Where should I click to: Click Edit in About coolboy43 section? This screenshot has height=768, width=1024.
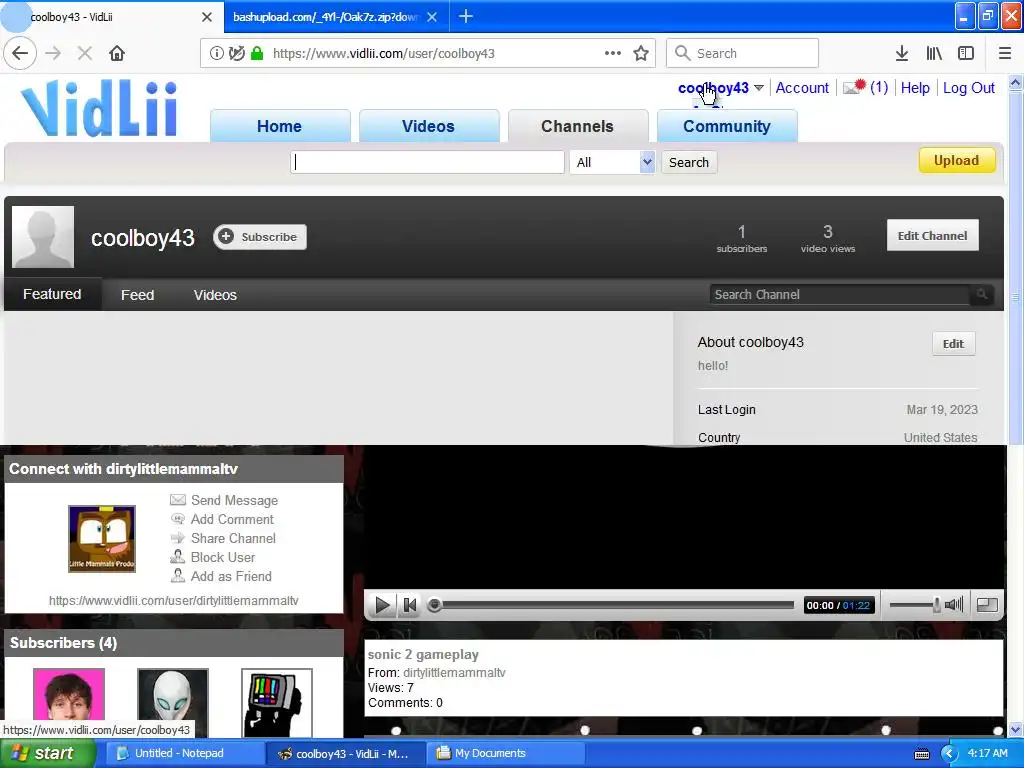pos(953,344)
